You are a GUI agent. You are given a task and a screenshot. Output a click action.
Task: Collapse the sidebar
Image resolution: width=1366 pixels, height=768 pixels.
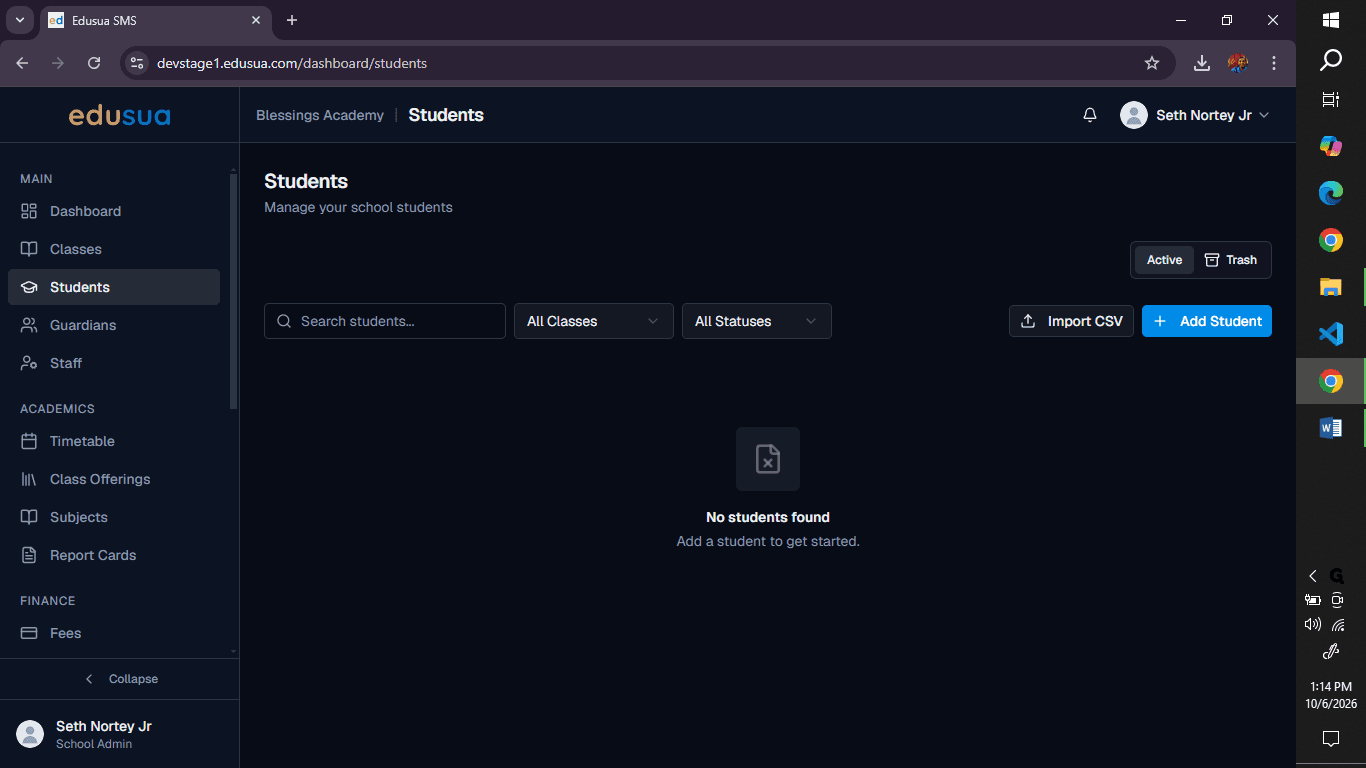click(120, 679)
